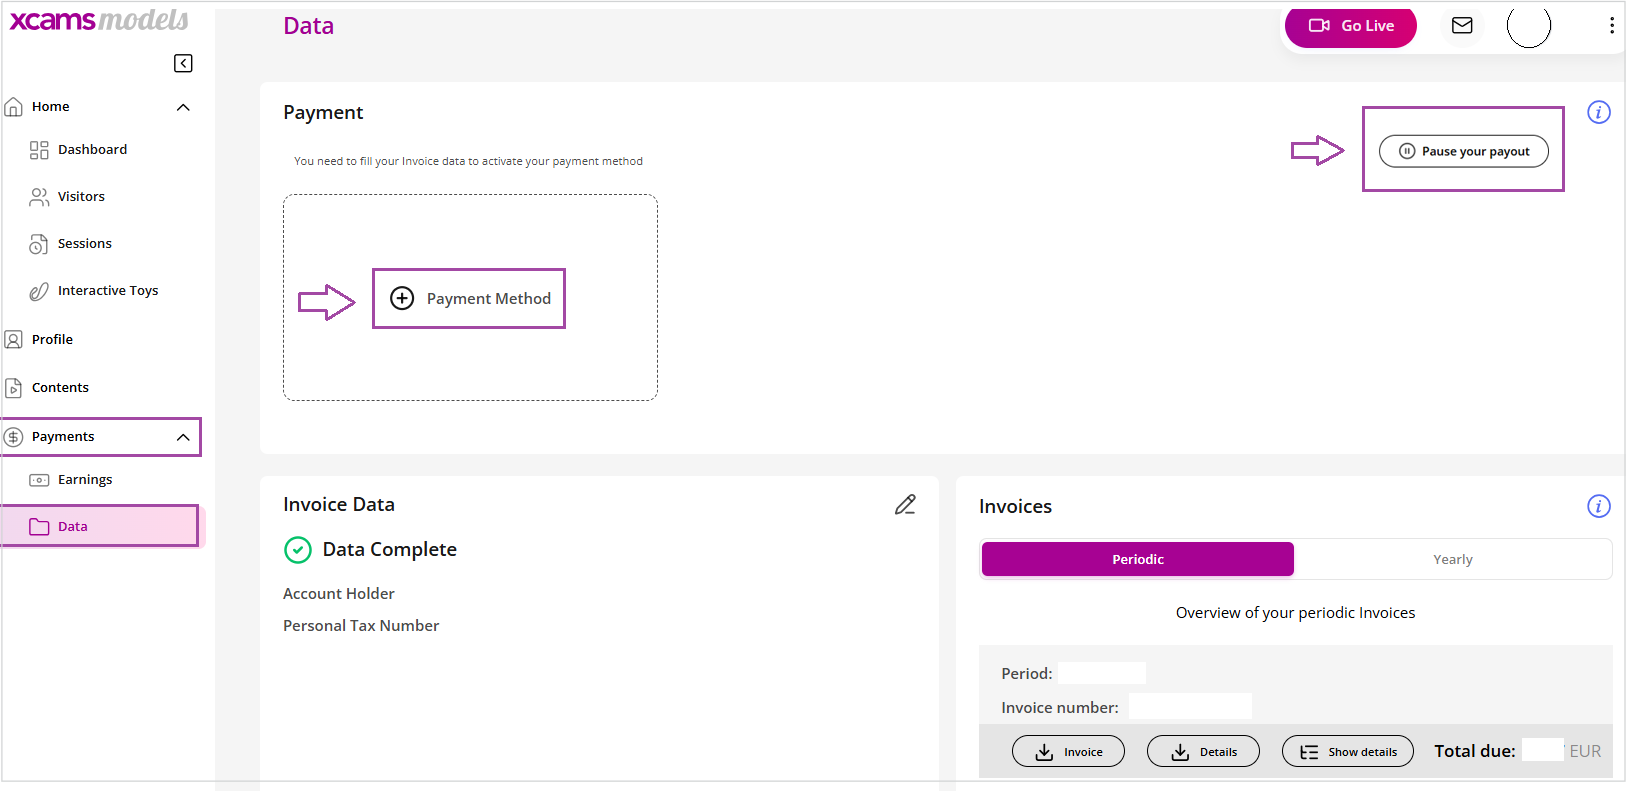Start streaming with Go Live
1626x791 pixels.
(1351, 26)
